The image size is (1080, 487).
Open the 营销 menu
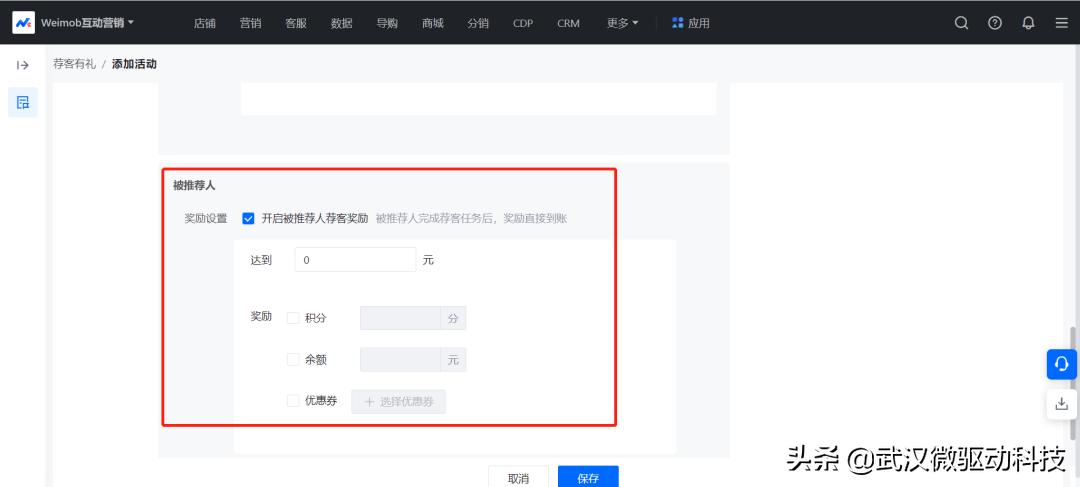click(x=250, y=23)
